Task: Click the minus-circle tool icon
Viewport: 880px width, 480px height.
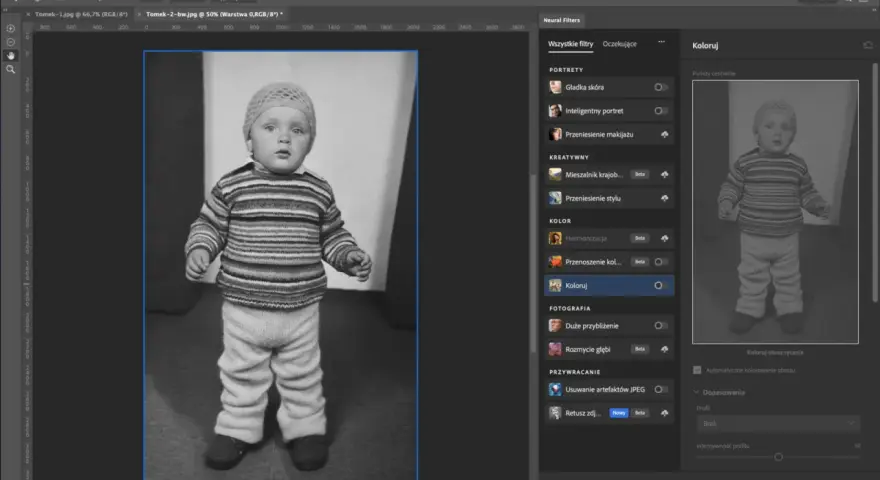Action: tap(11, 42)
